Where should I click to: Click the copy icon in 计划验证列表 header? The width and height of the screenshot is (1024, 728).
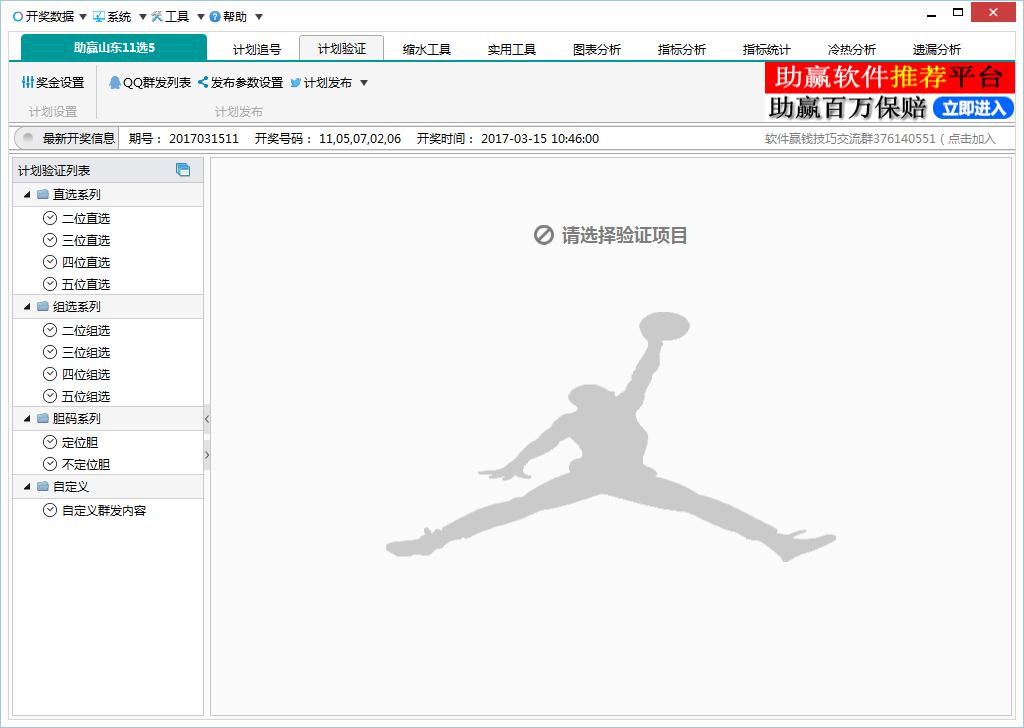(183, 170)
